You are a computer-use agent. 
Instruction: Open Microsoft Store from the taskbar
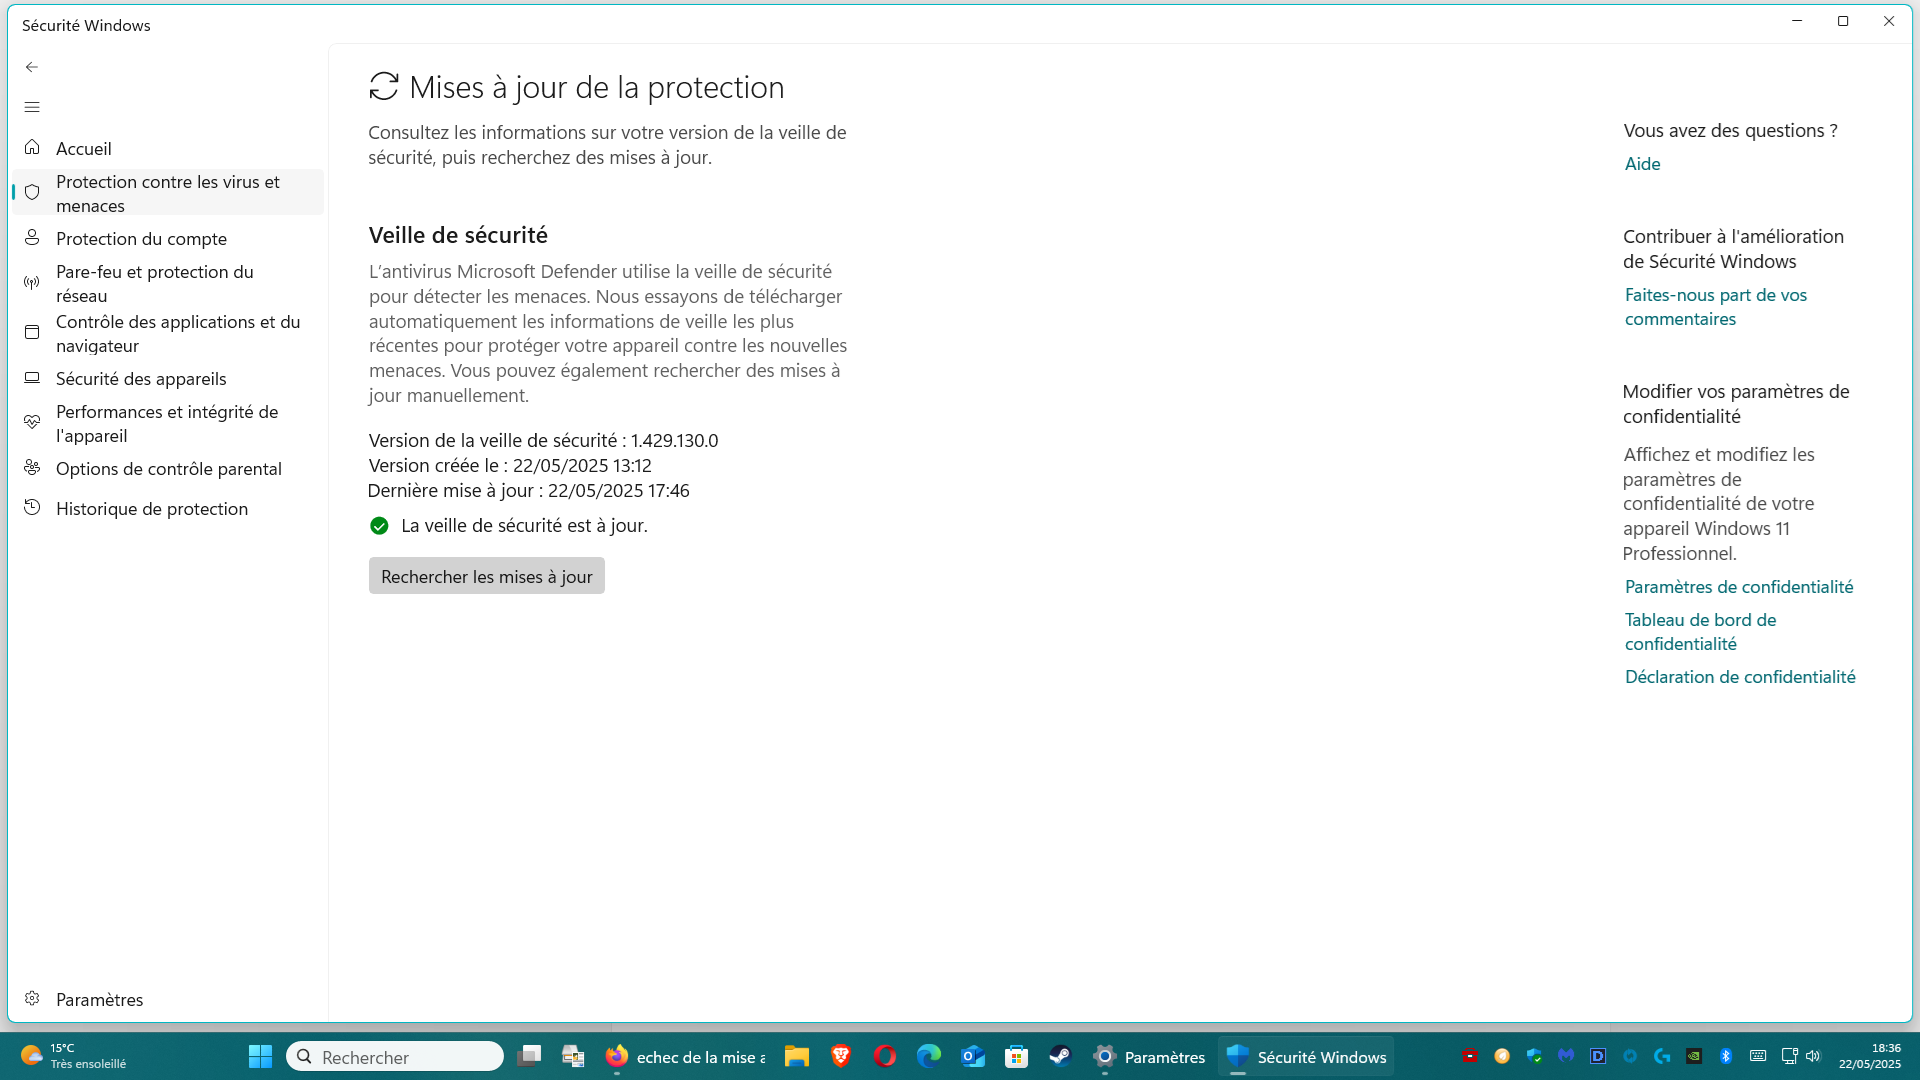click(1017, 1056)
